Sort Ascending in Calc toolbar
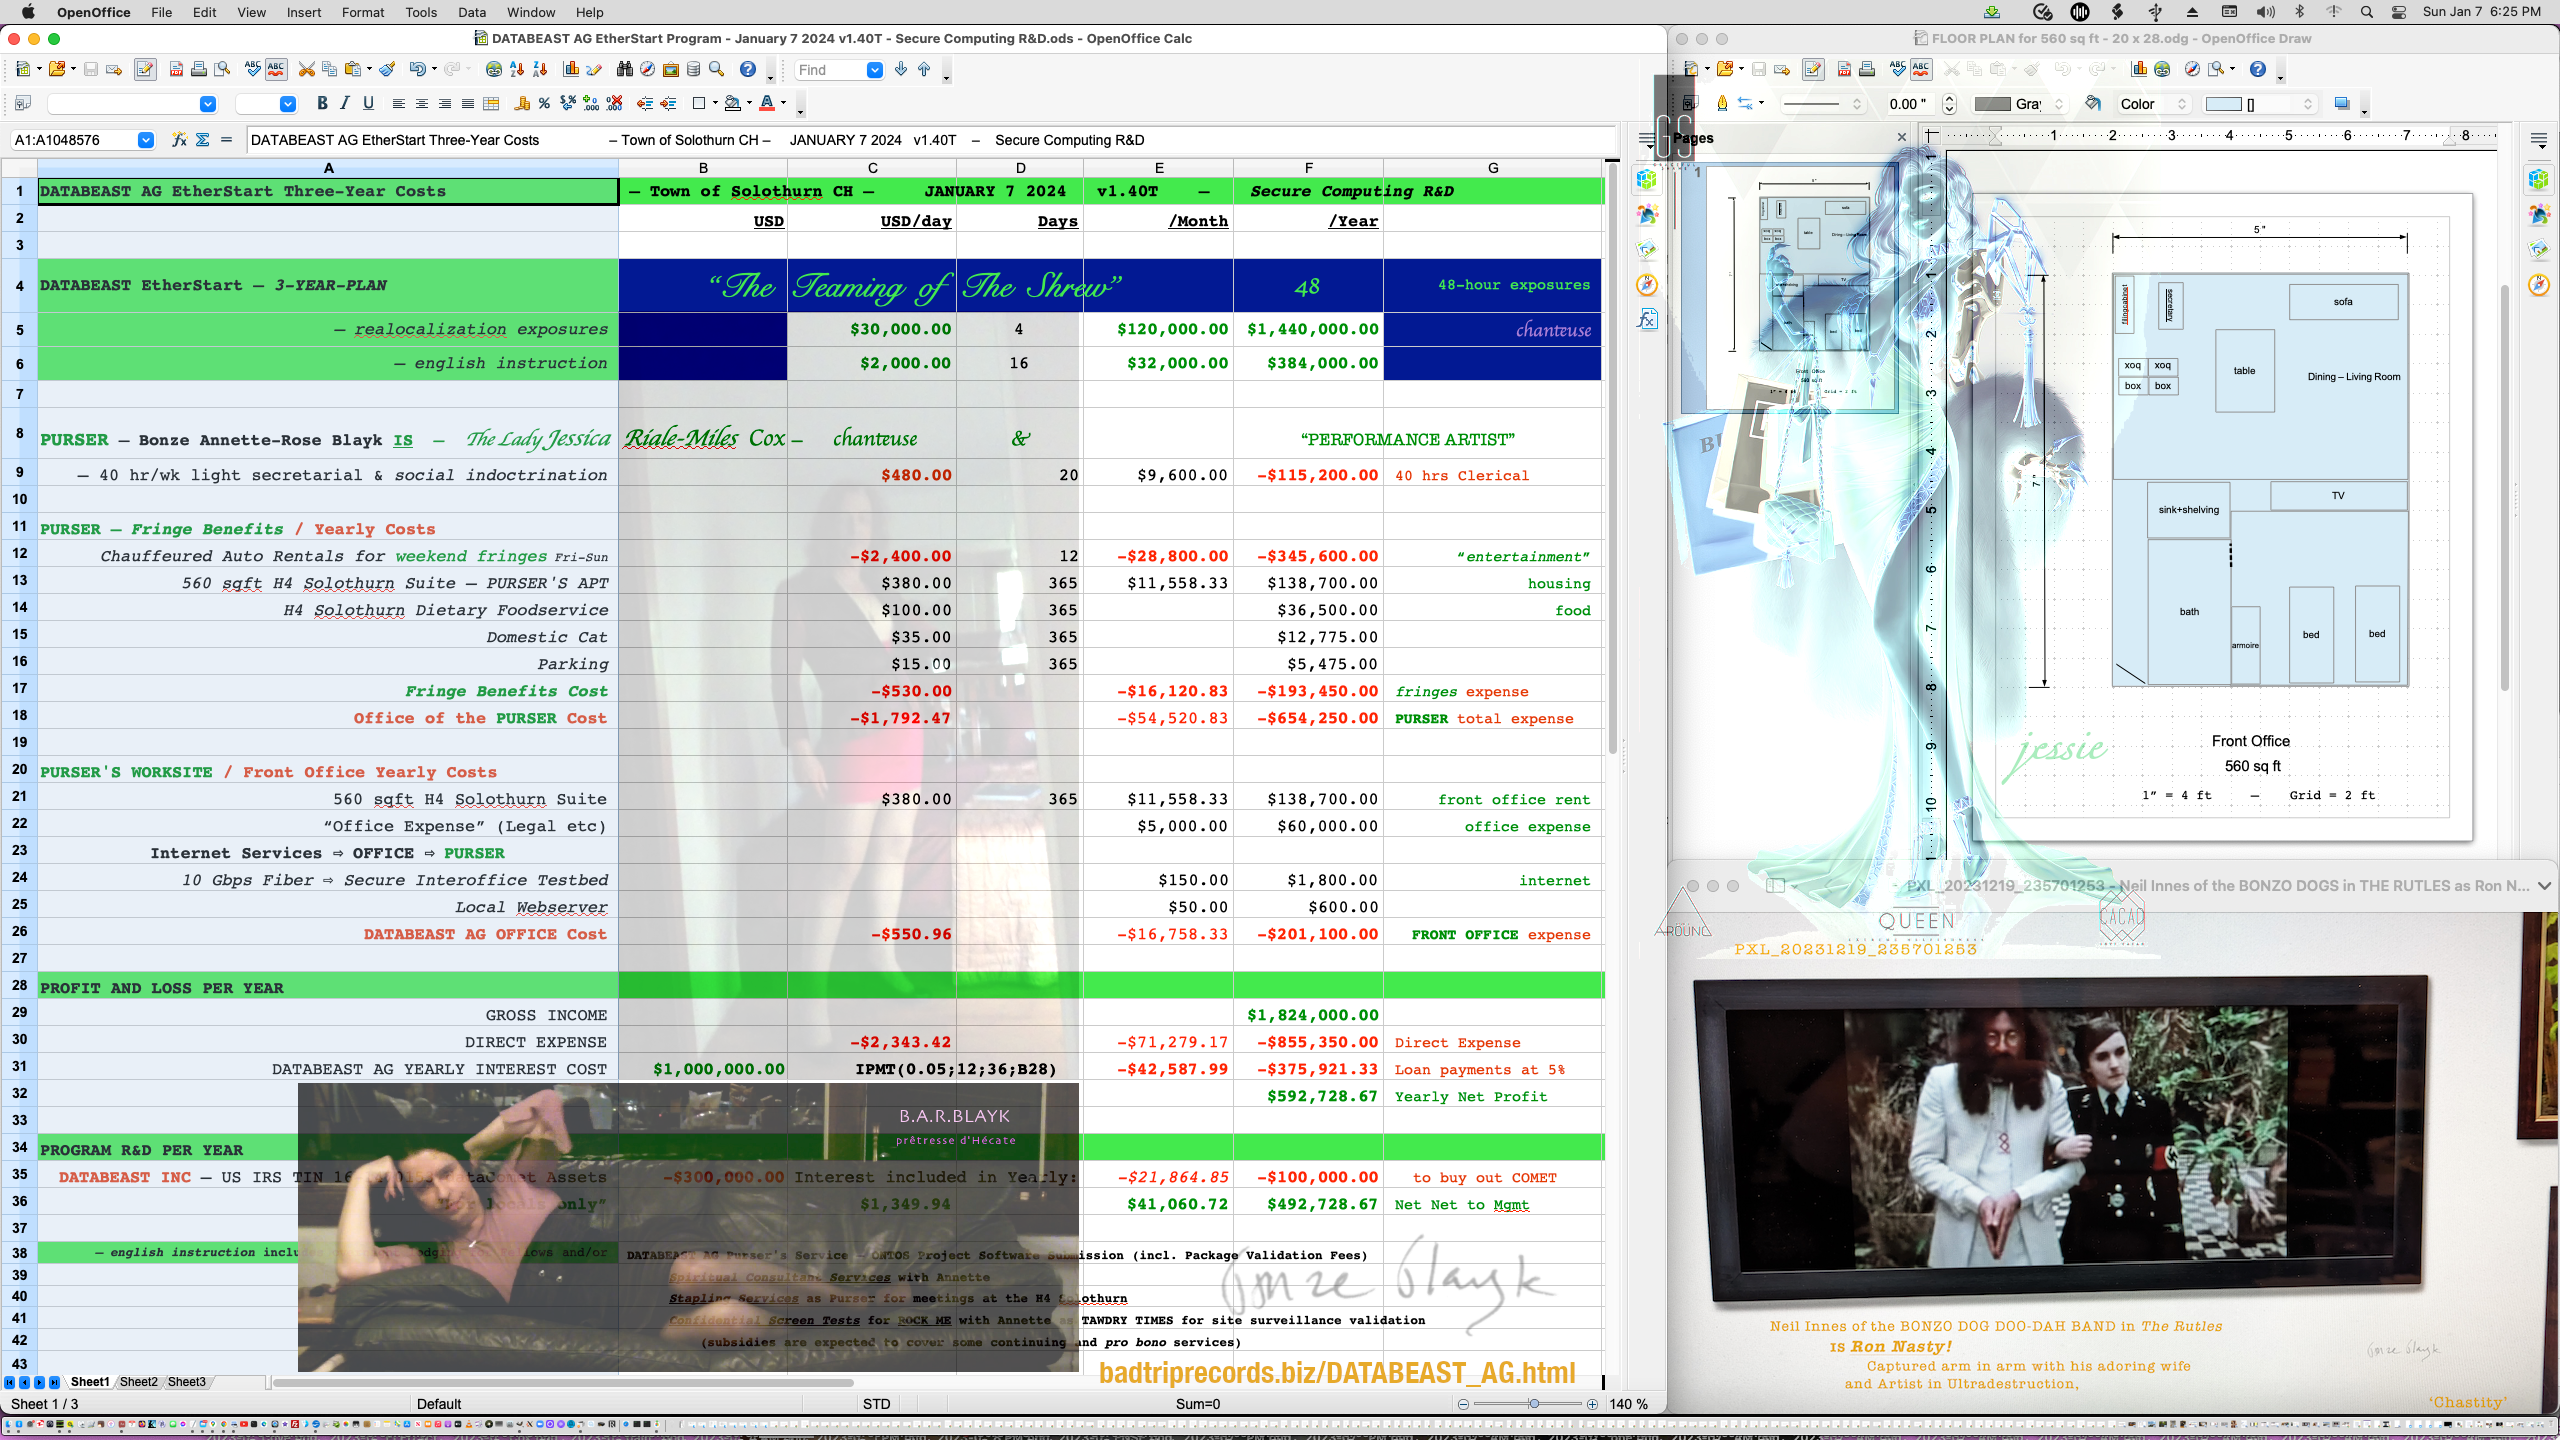The width and height of the screenshot is (2560, 1440). [x=517, y=69]
